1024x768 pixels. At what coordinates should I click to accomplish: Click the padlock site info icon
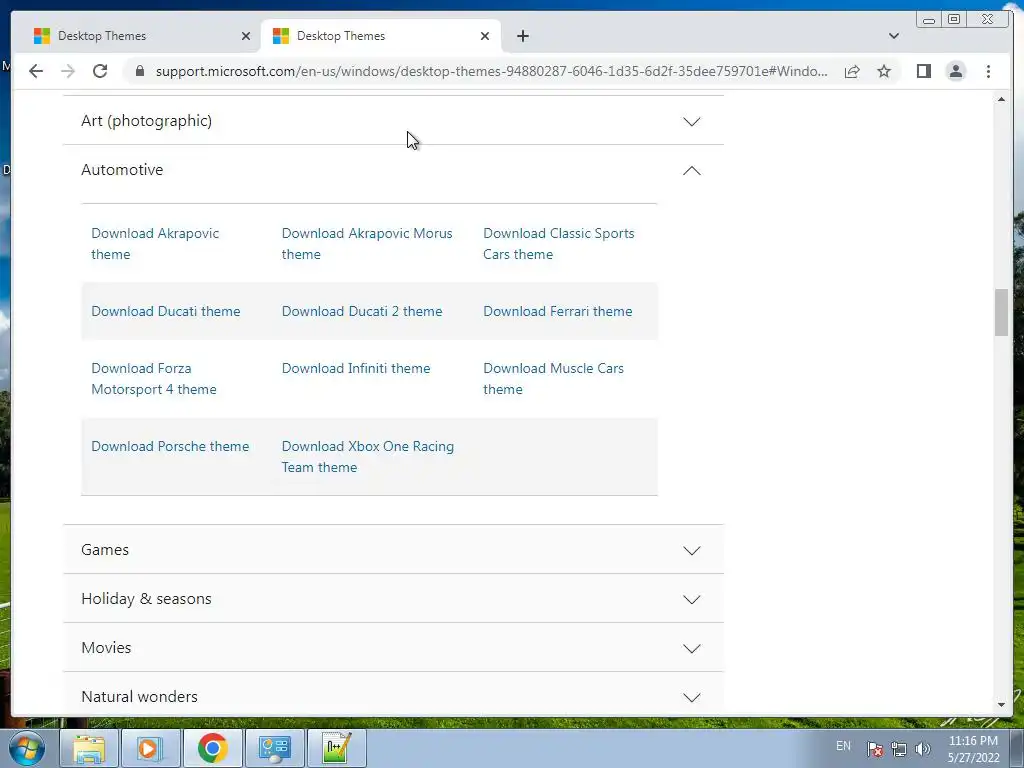pyautogui.click(x=139, y=71)
